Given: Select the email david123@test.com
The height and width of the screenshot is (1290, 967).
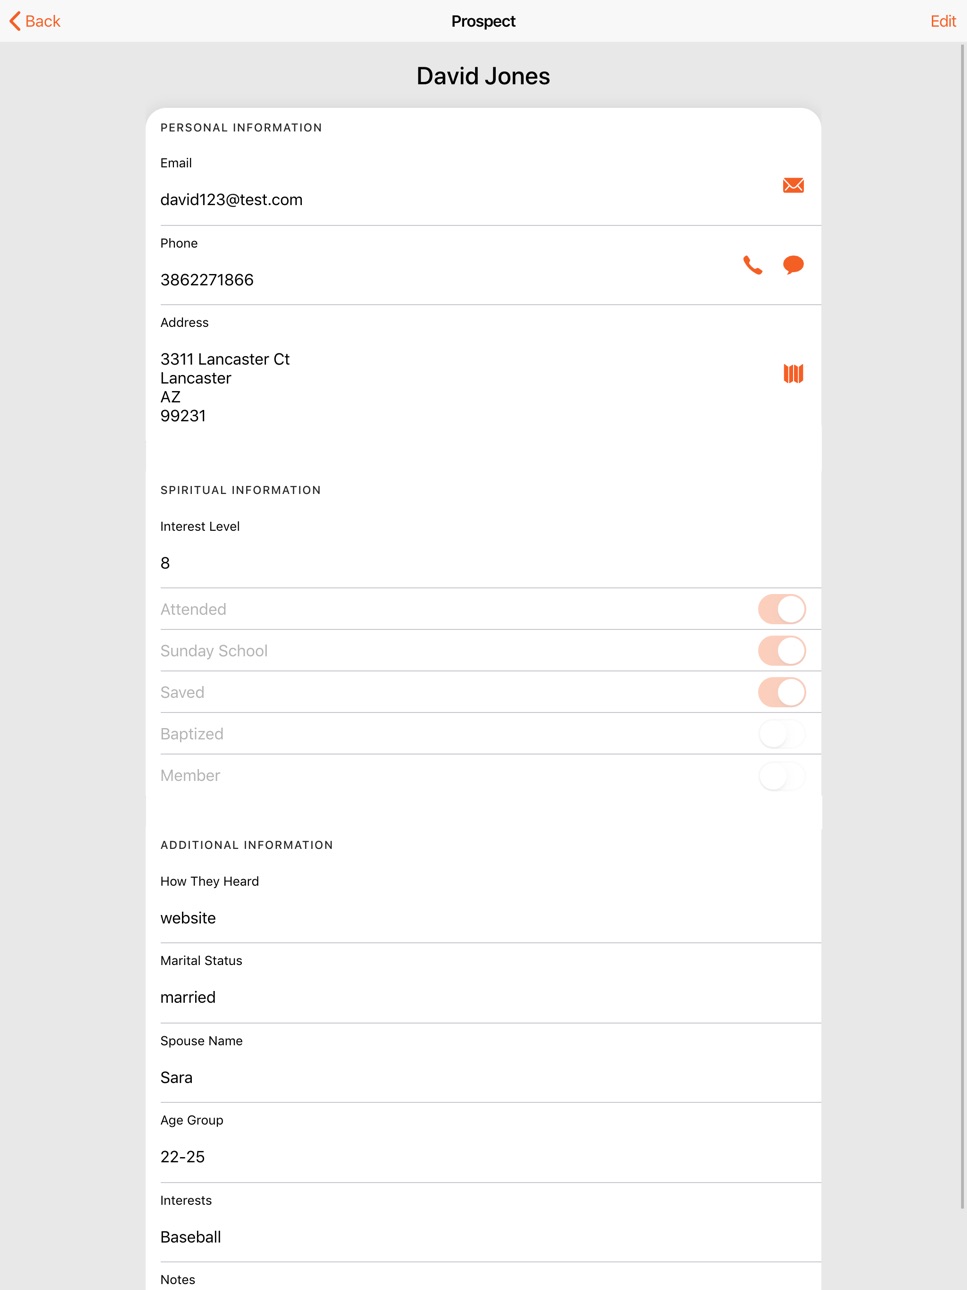Looking at the screenshot, I should click(231, 200).
